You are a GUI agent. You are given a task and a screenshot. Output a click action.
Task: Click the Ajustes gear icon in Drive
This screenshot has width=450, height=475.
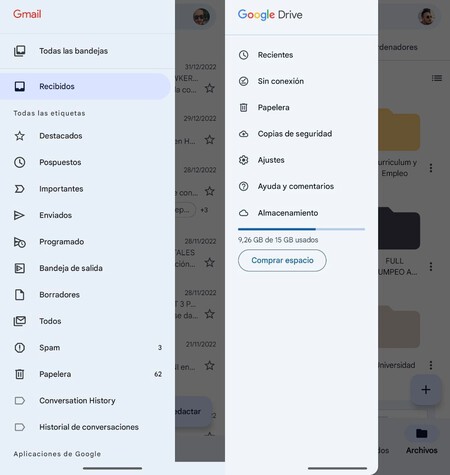click(x=244, y=160)
